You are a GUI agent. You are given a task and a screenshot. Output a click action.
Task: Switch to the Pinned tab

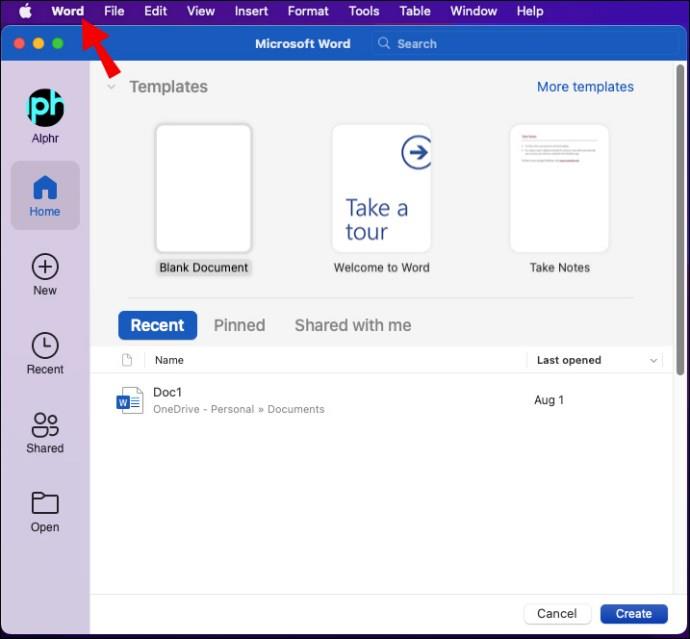239,325
